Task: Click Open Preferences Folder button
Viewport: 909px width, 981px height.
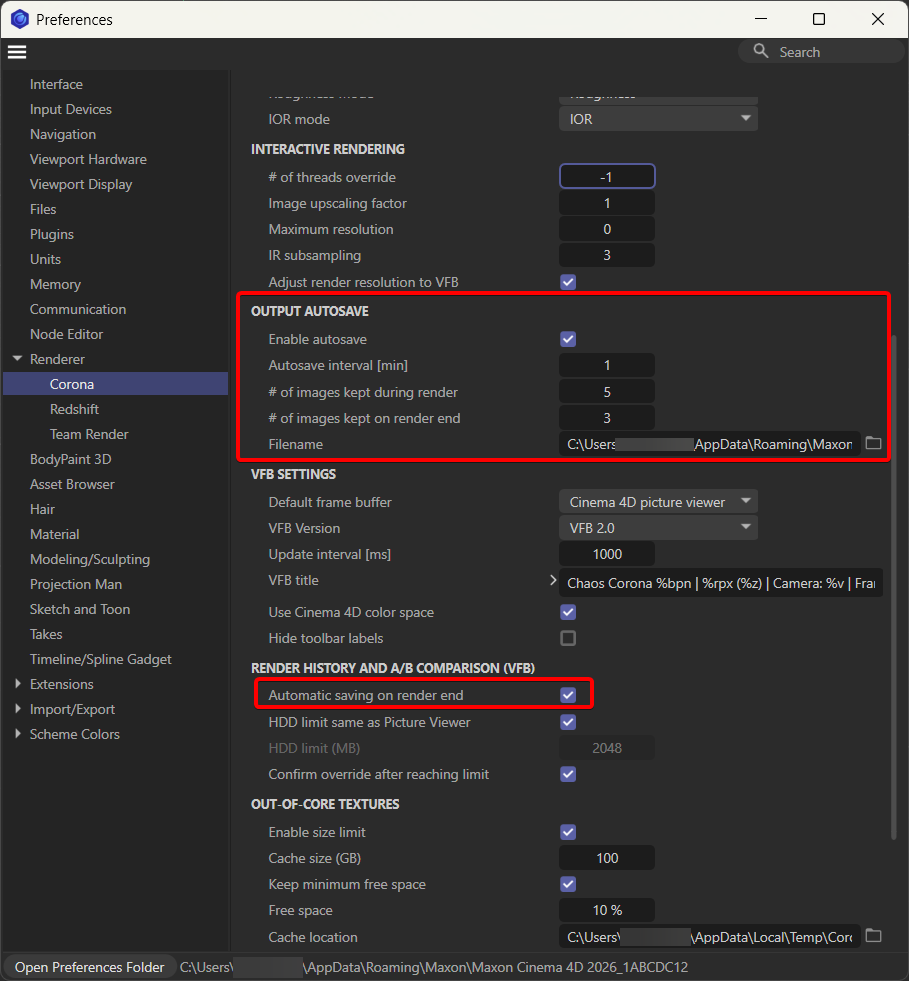Action: click(x=89, y=967)
